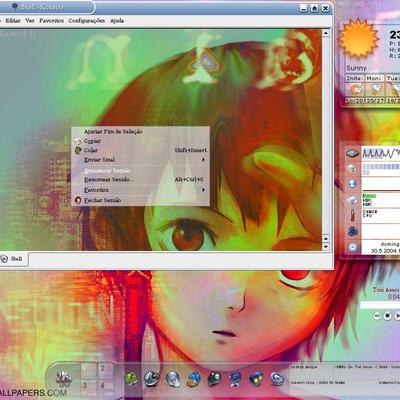Launch the dark monitor with green light icon
400x400 pixels.
coord(214,379)
